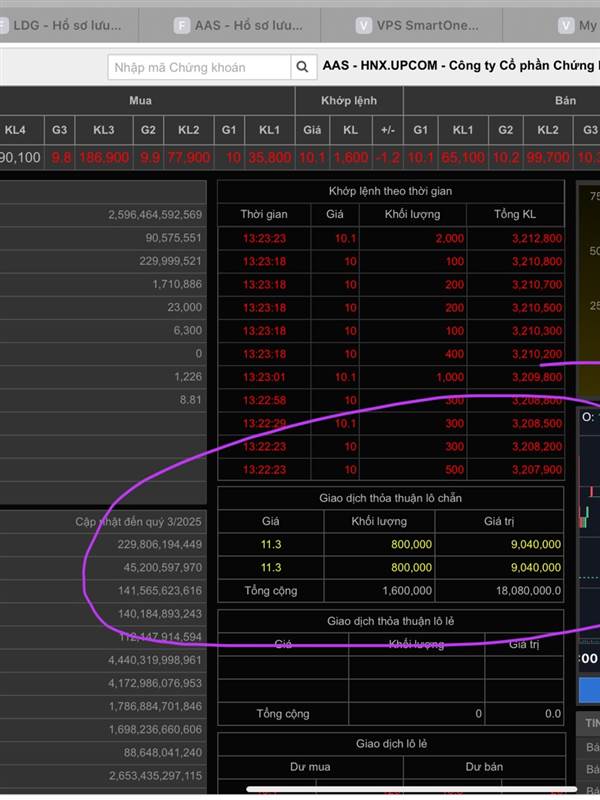Viewport: 600px width, 800px height.
Task: Click the 45,200,597,970 value
Action: [x=163, y=567]
